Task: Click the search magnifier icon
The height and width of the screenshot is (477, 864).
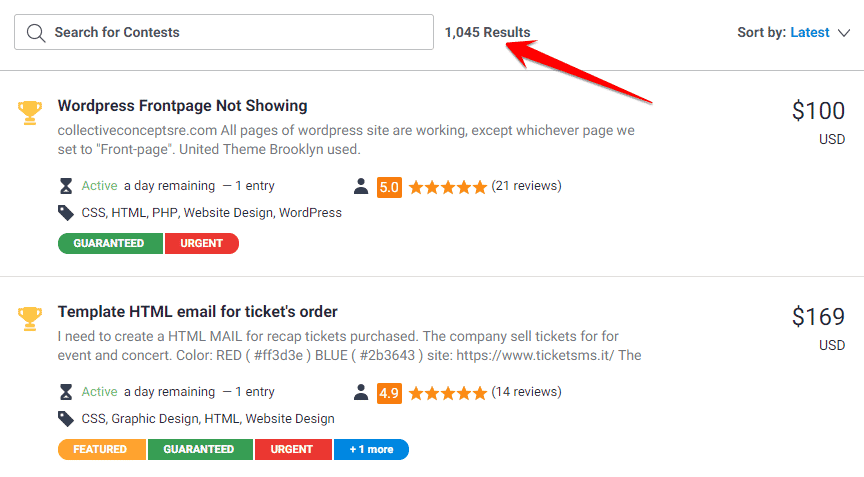Action: 36,32
